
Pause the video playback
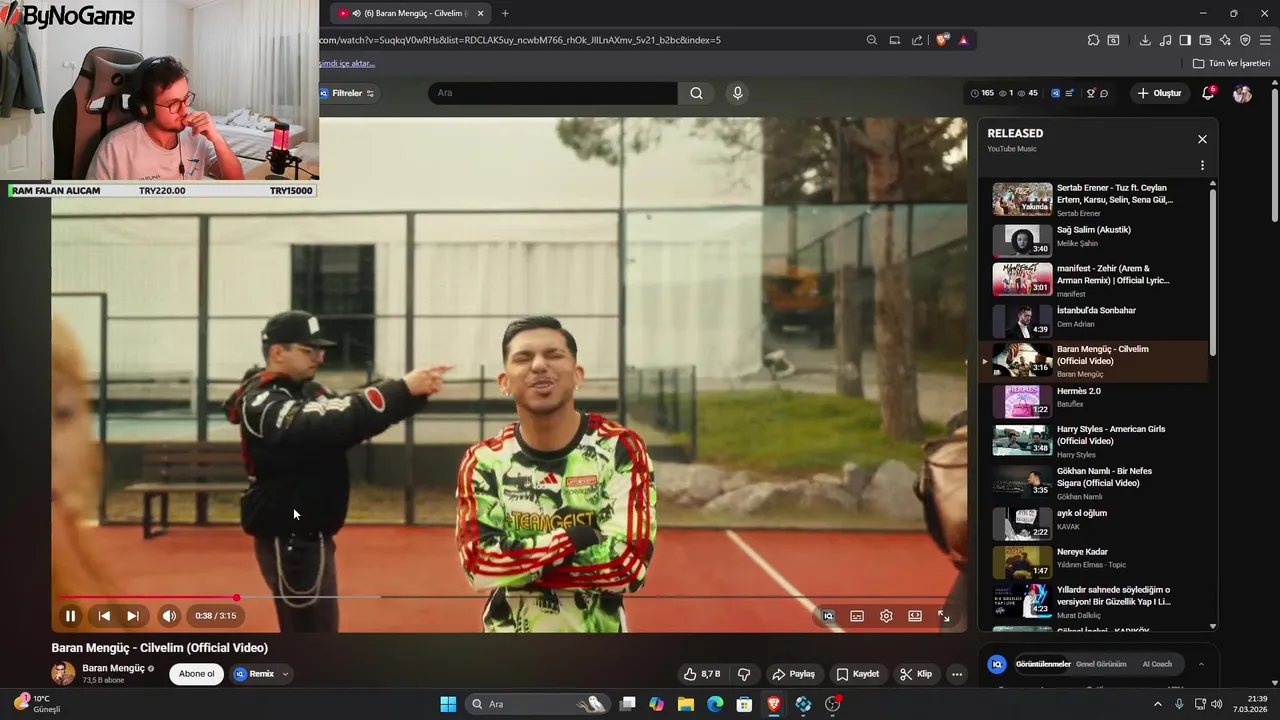click(x=70, y=616)
